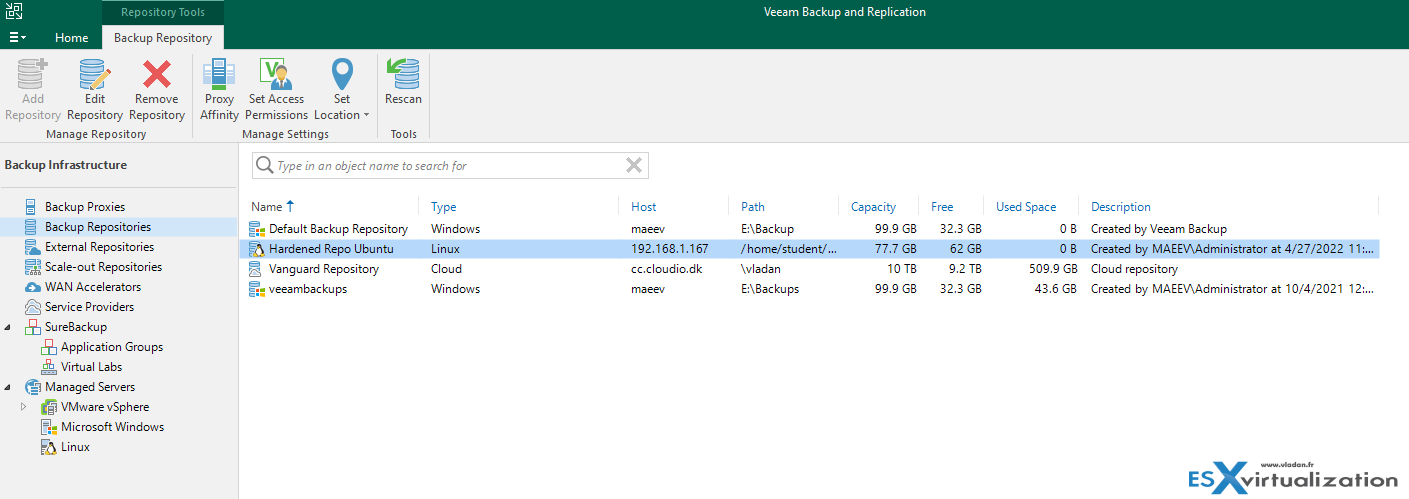
Task: Select Managed Servers node
Action: (90, 387)
